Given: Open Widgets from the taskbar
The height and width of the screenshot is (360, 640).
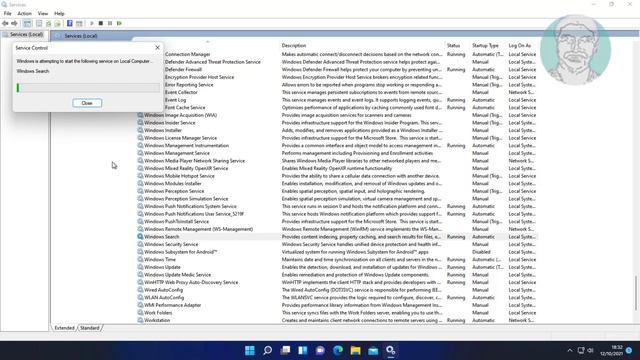Looking at the screenshot, I should coord(303,350).
